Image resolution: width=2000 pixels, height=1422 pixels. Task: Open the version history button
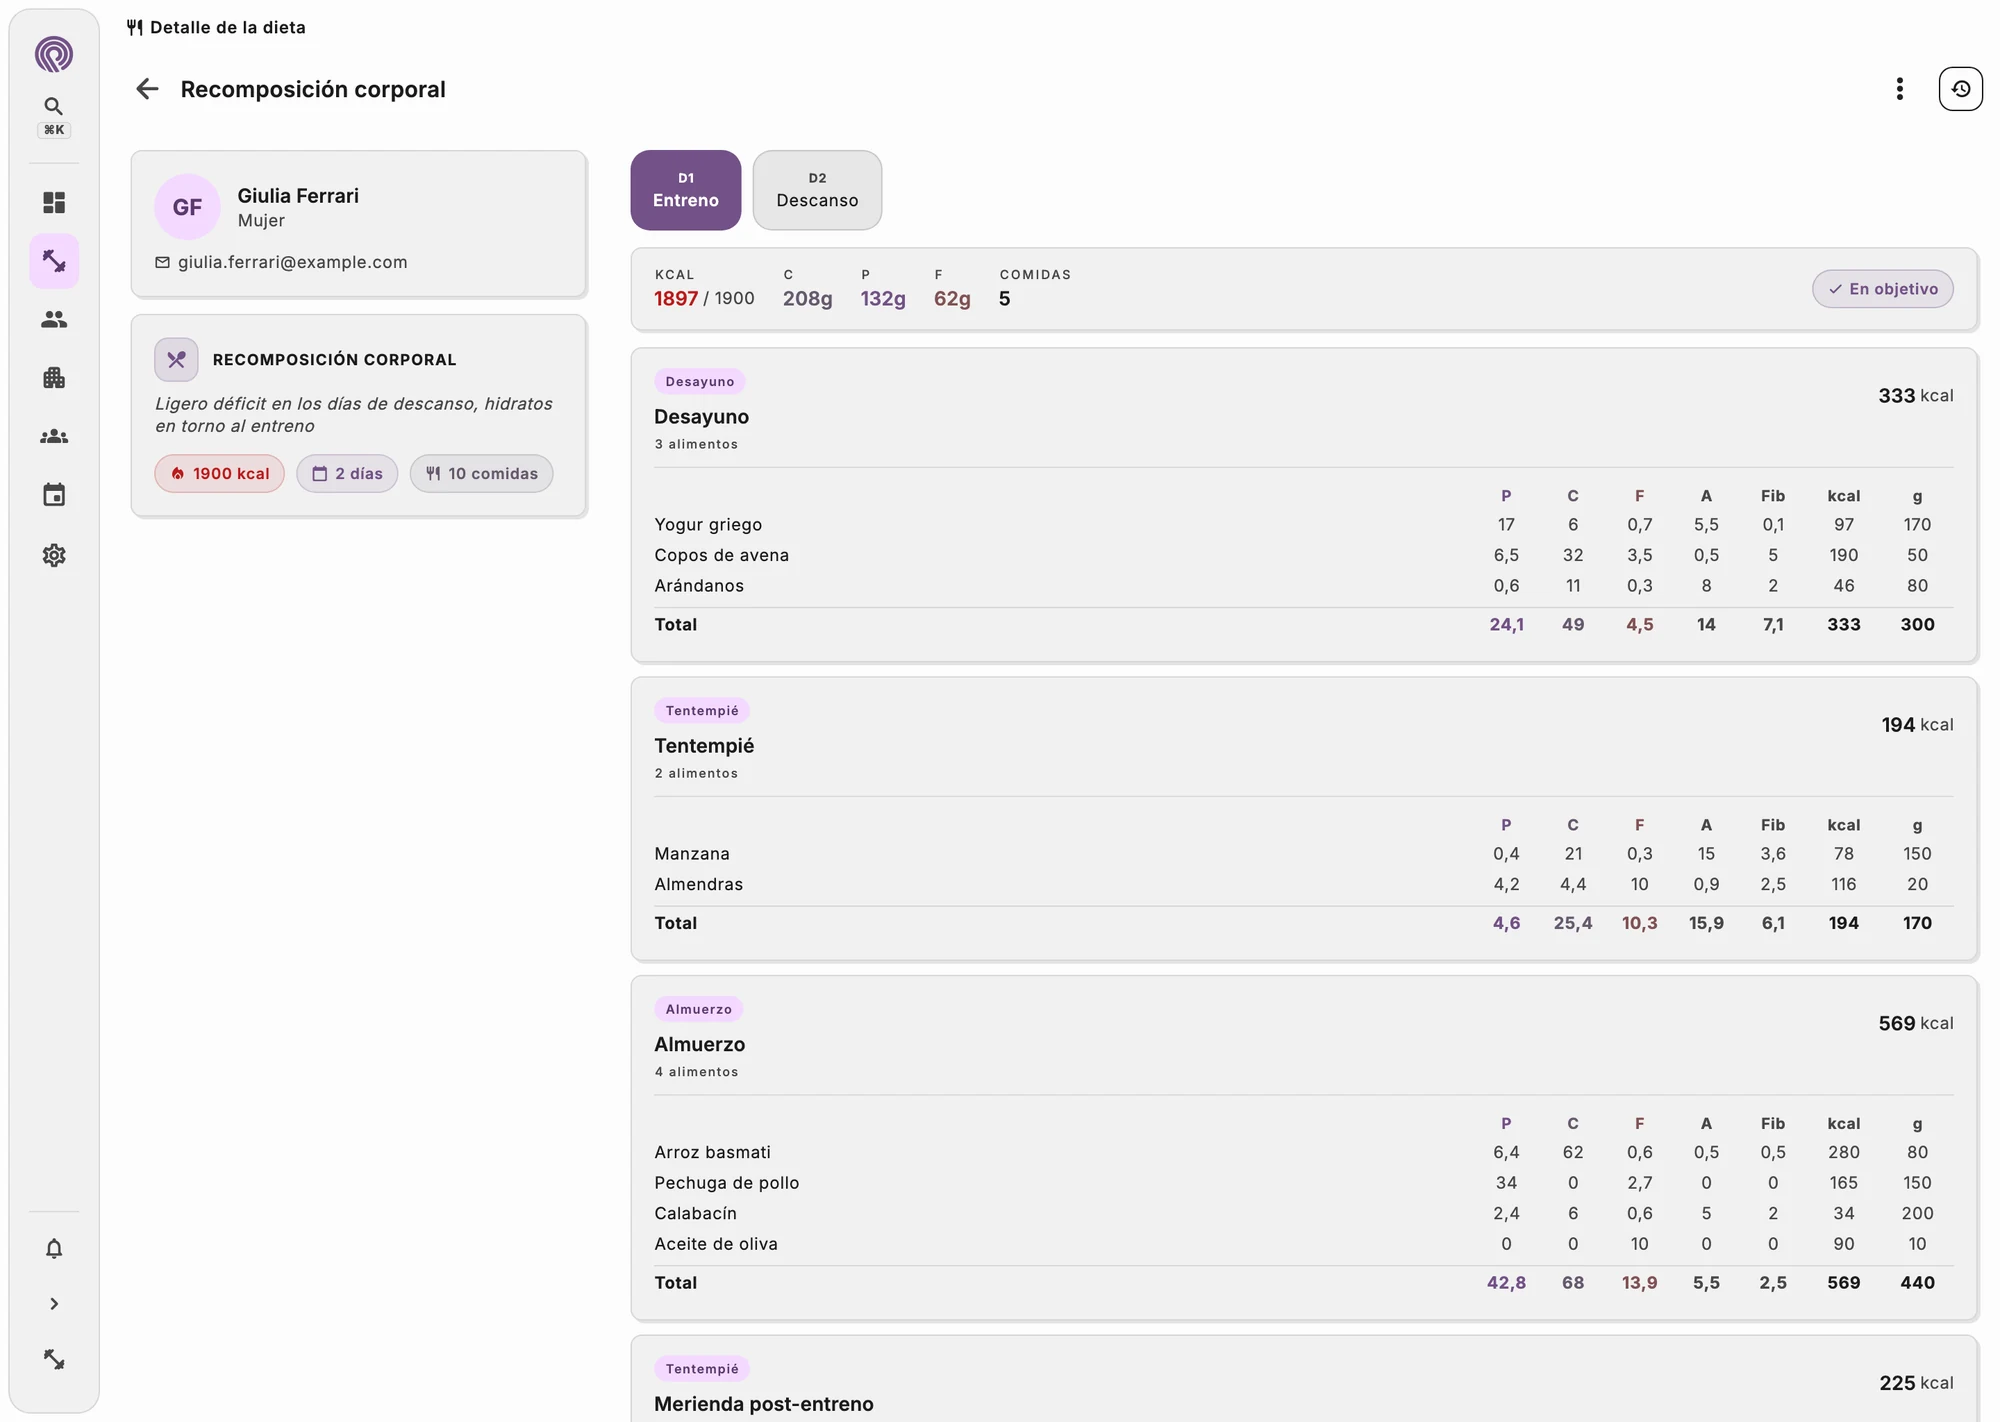[x=1960, y=89]
